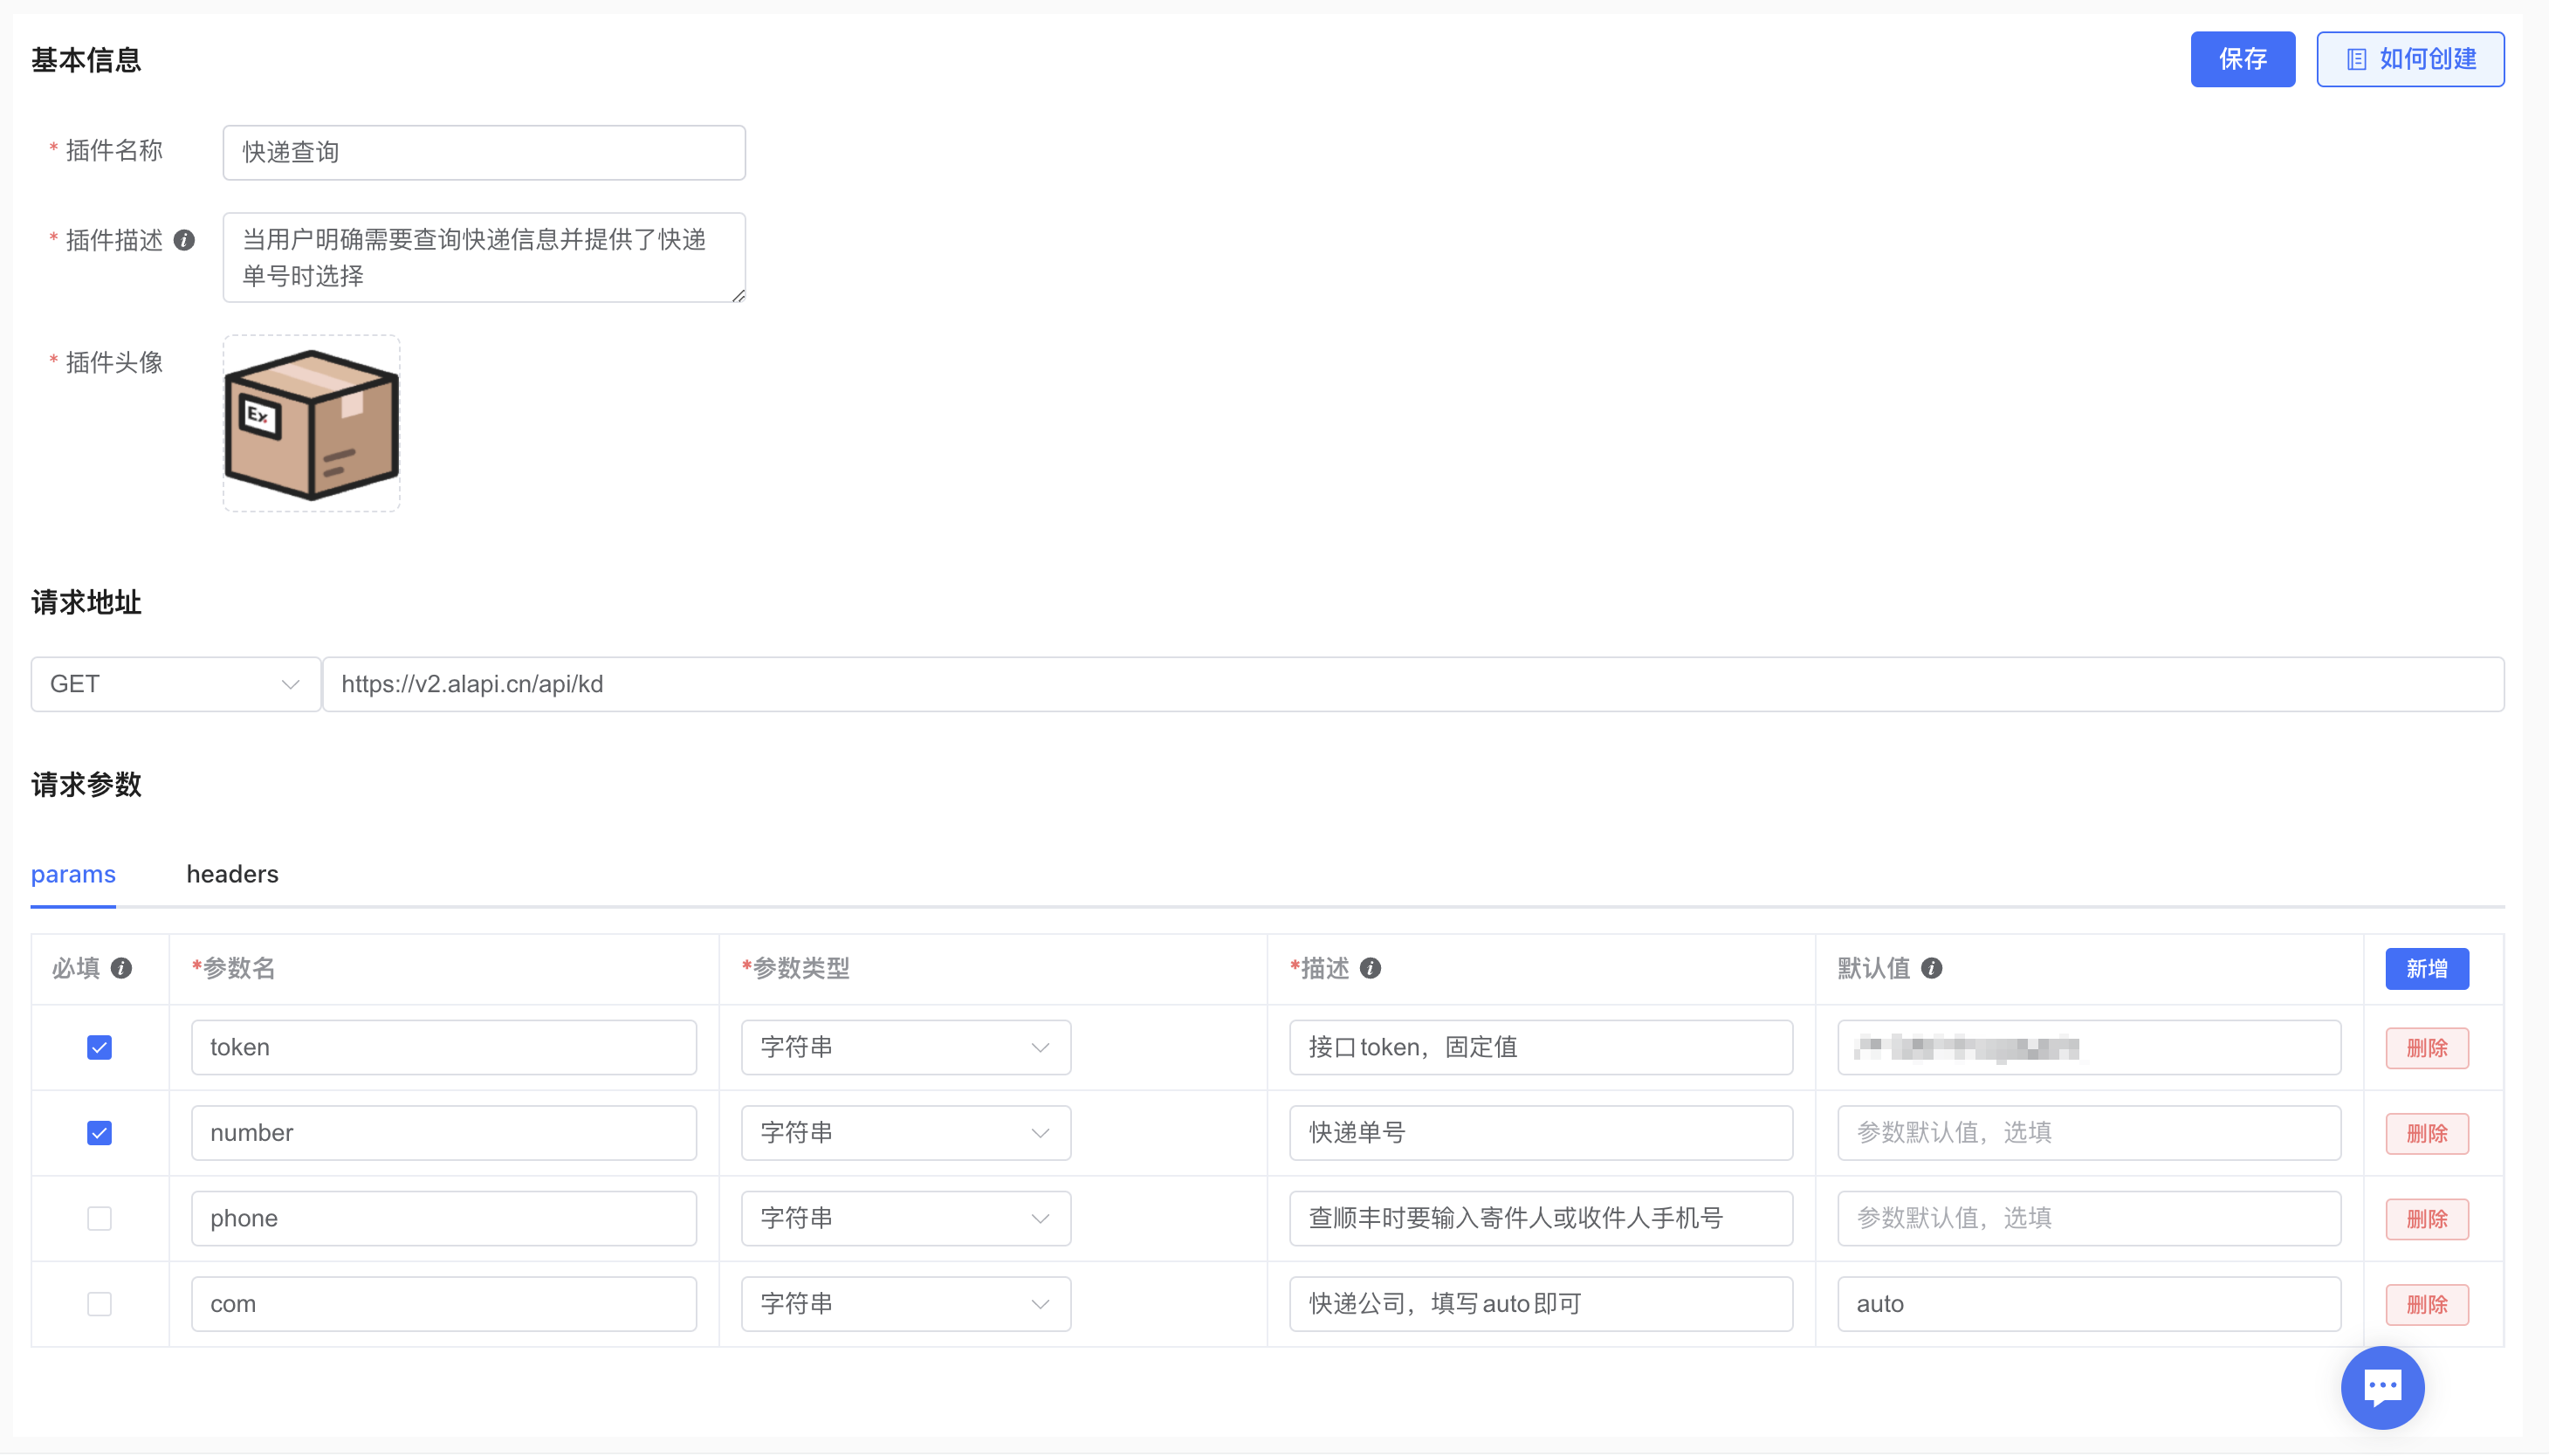Switch to the headers tab
This screenshot has width=2549, height=1456.
click(x=232, y=874)
